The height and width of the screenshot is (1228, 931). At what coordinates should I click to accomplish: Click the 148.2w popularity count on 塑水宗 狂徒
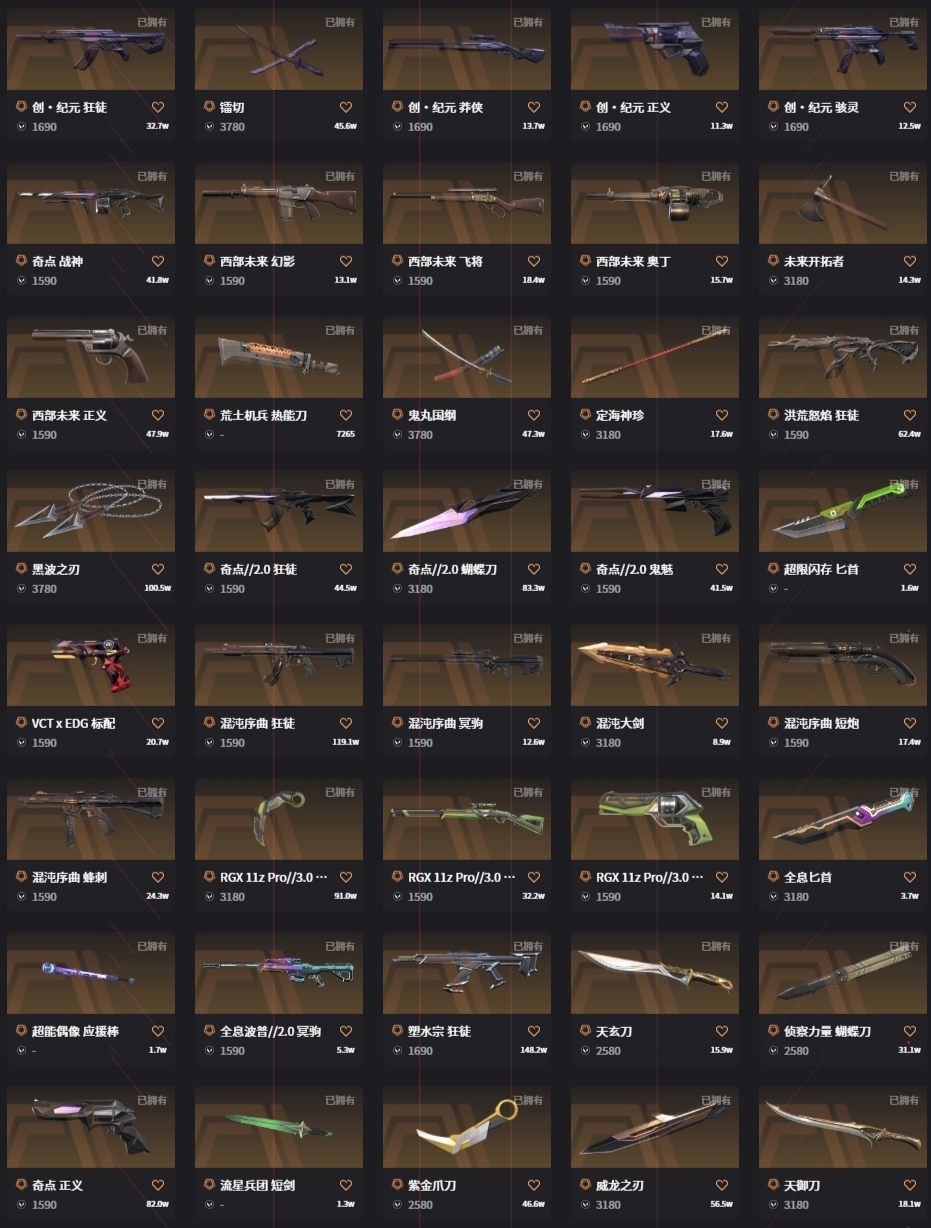click(x=533, y=1051)
